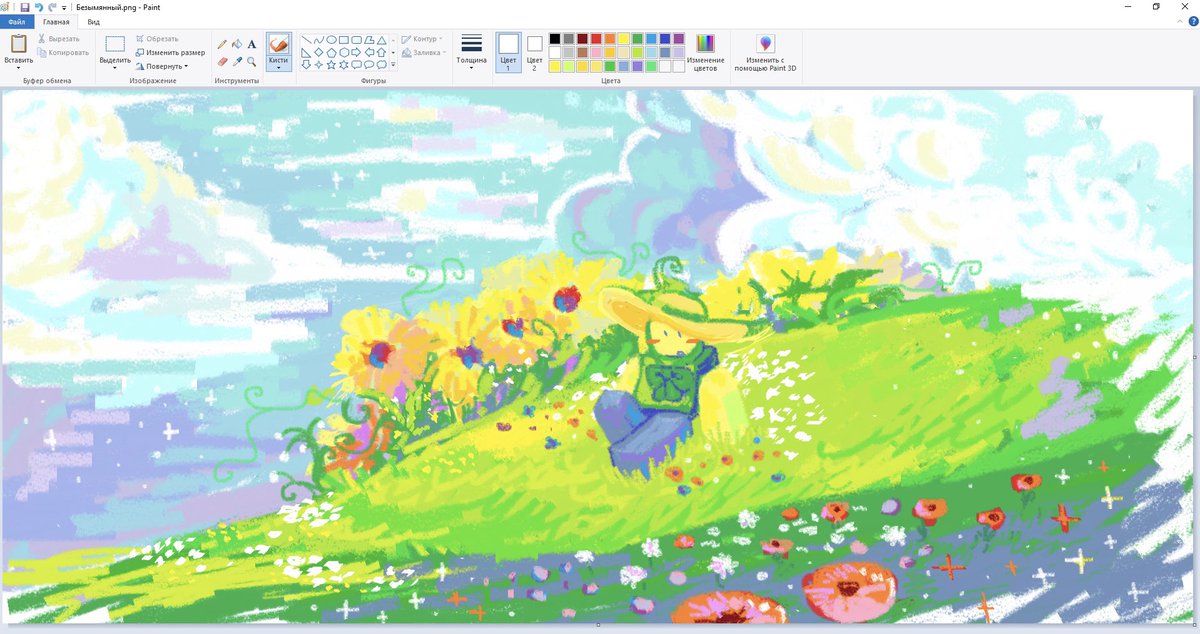The height and width of the screenshot is (634, 1200).
Task: Open the Повернуть rotate dropdown
Action: (x=161, y=66)
